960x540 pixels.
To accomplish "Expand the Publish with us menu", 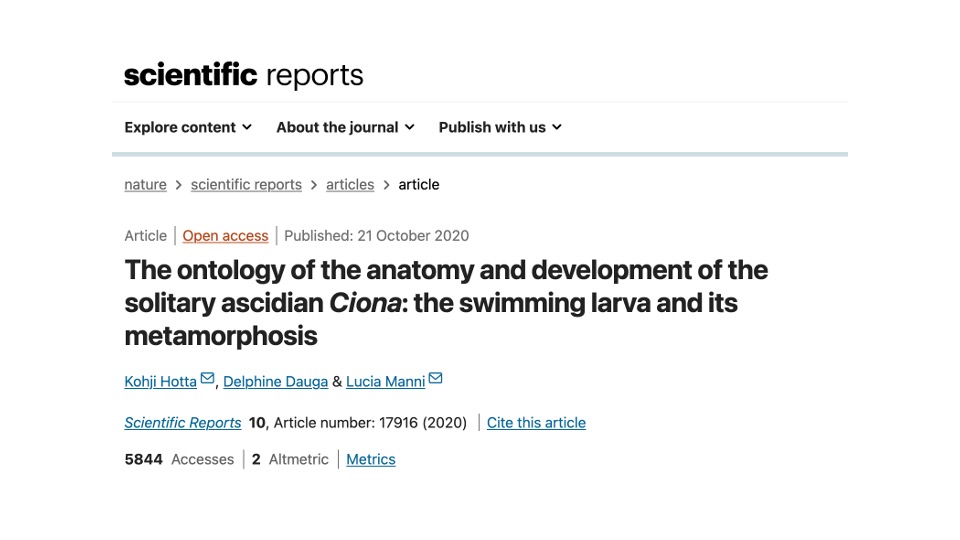I will [500, 127].
